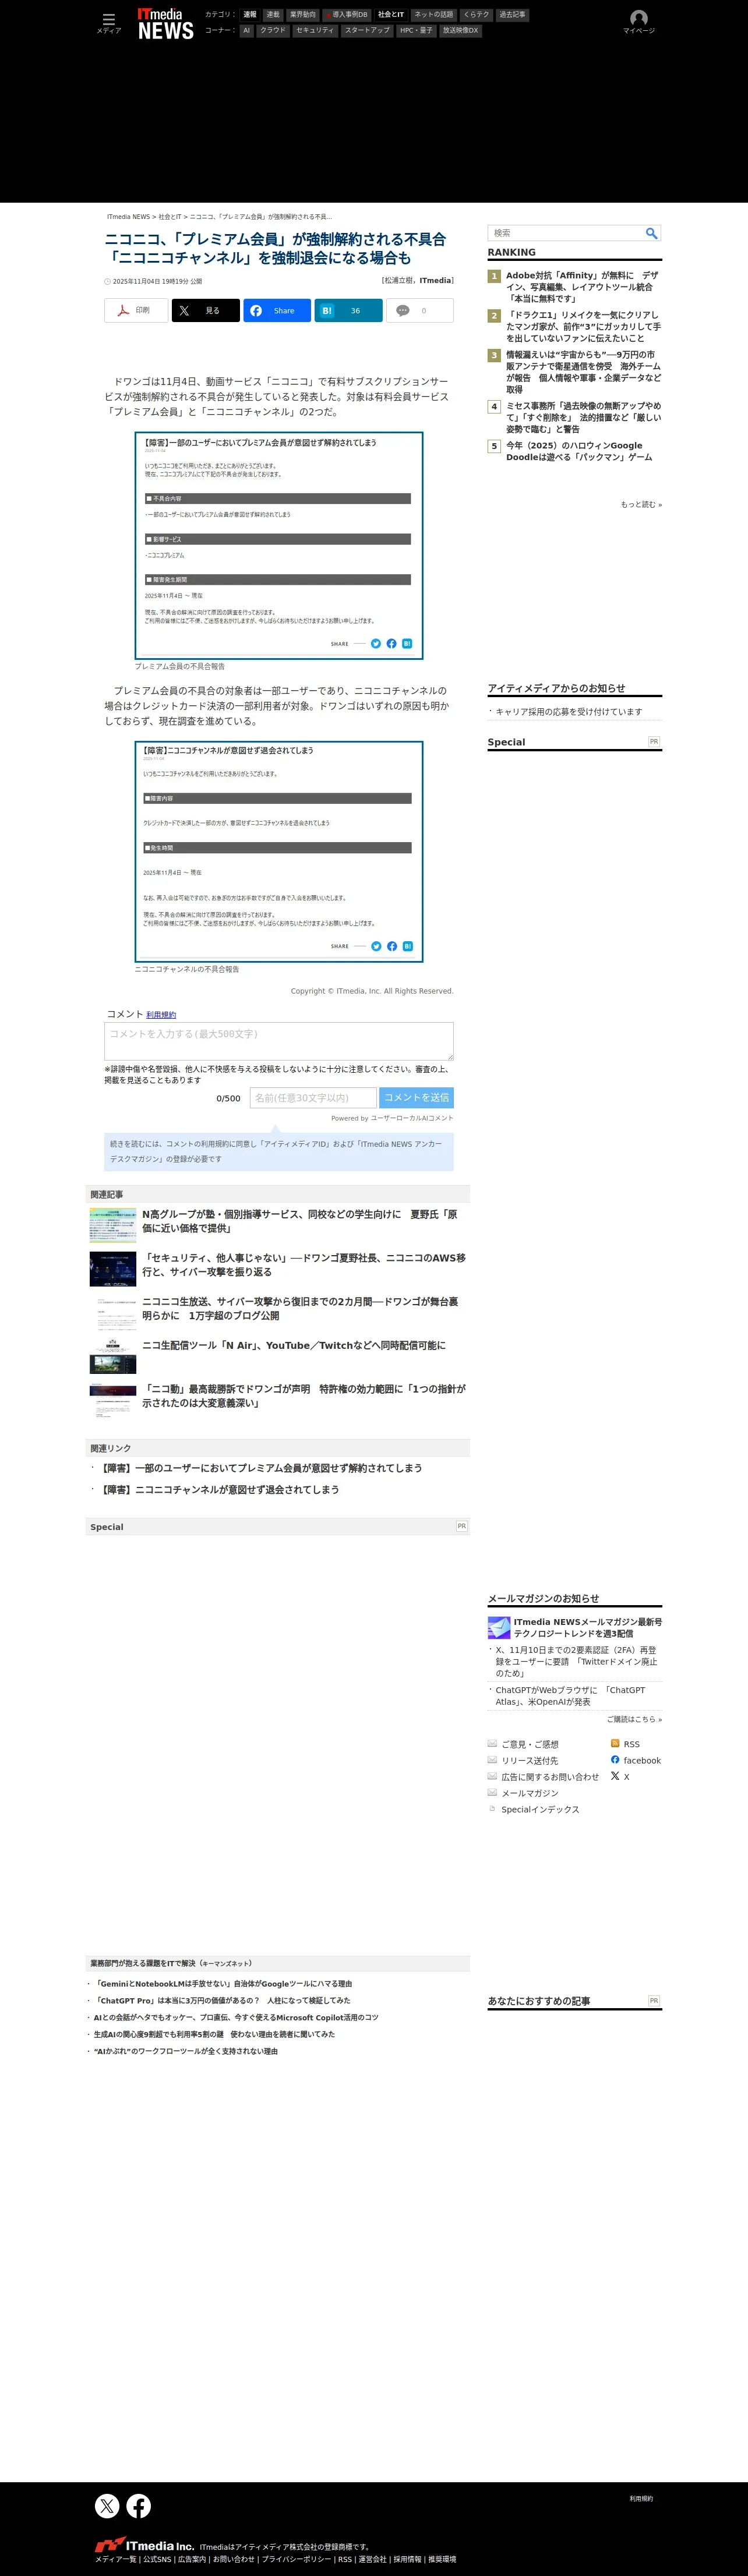Open ranking item 1 Adobe Affinity article
Screen dimensions: 748x2576
pos(582,287)
